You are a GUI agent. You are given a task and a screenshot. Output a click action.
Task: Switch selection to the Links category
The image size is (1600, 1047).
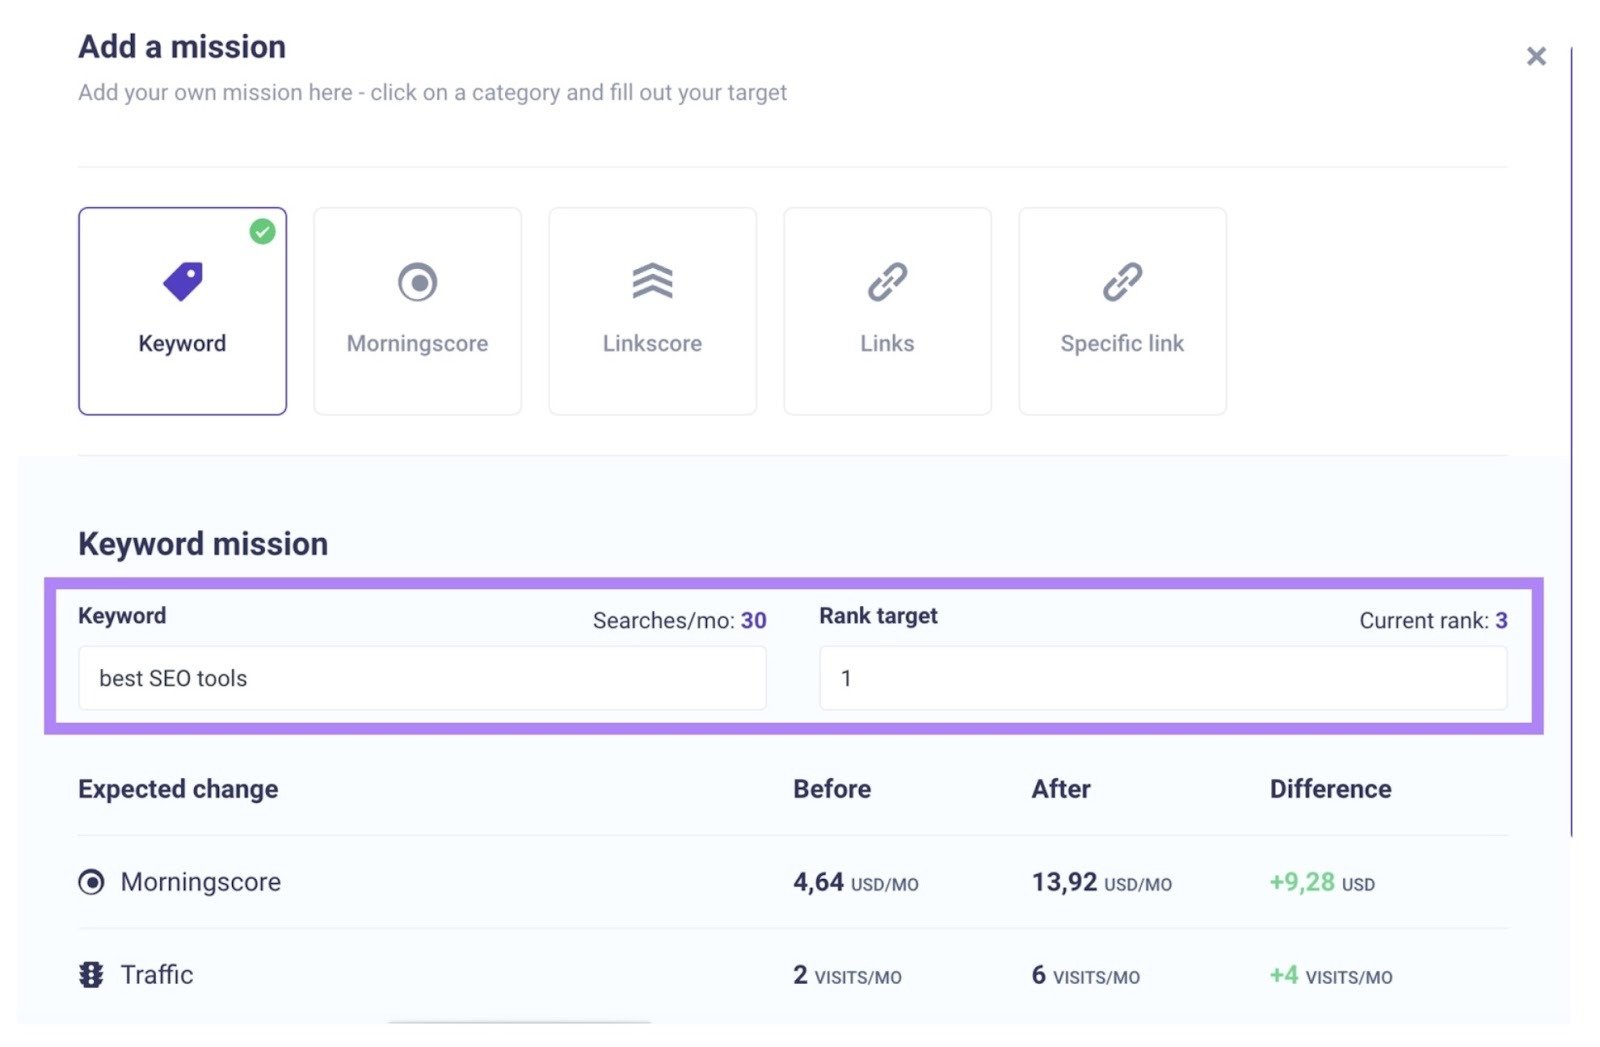click(x=887, y=310)
